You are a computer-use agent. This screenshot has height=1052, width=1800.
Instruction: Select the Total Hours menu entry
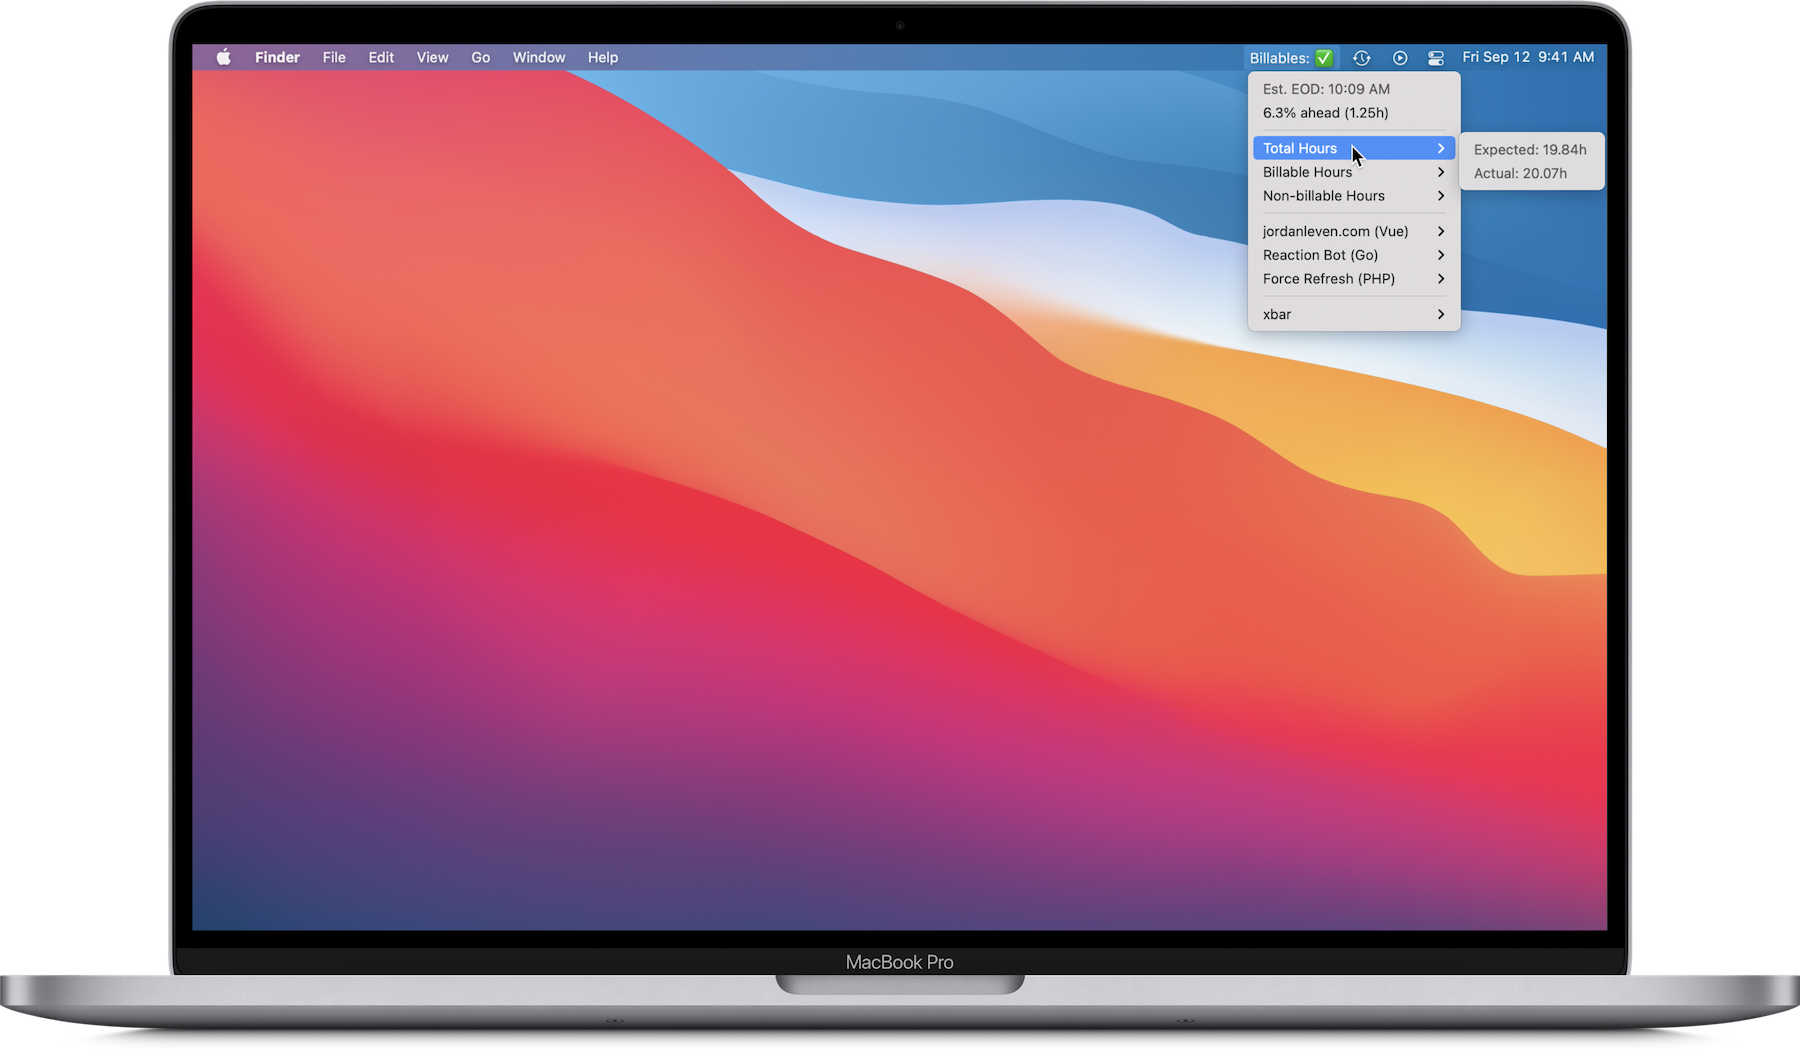(x=1300, y=148)
